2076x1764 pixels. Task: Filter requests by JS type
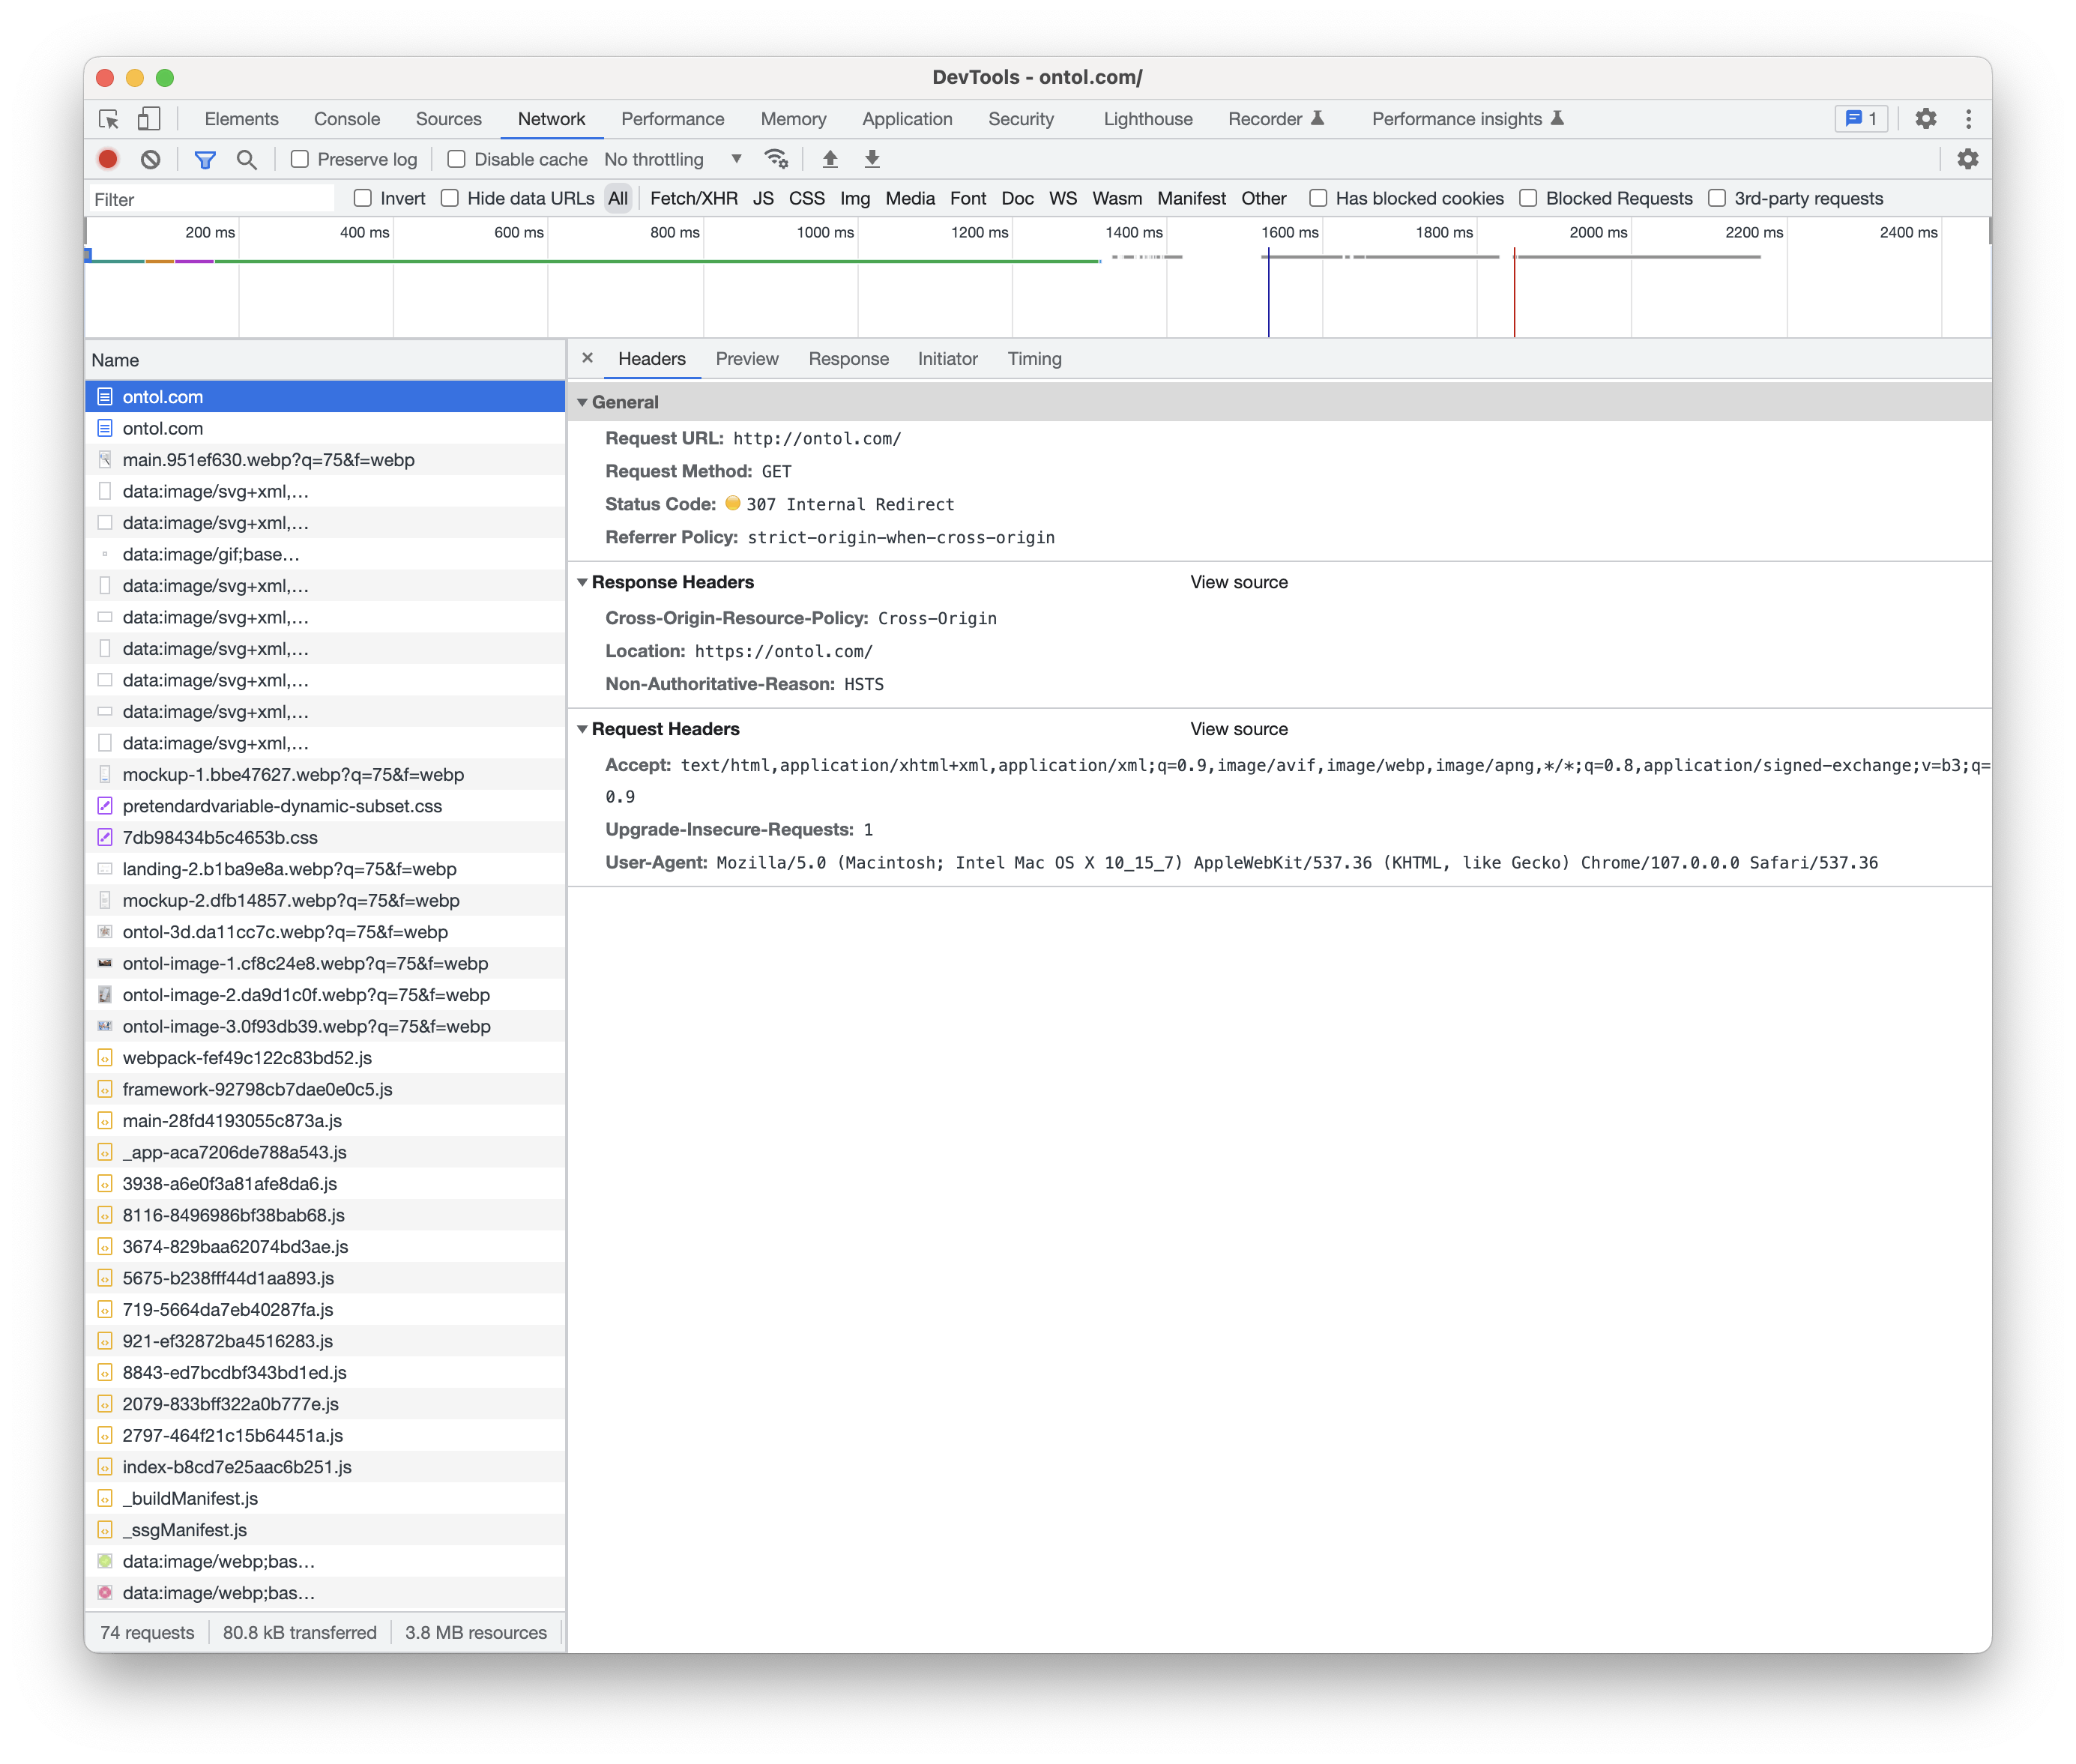click(763, 198)
